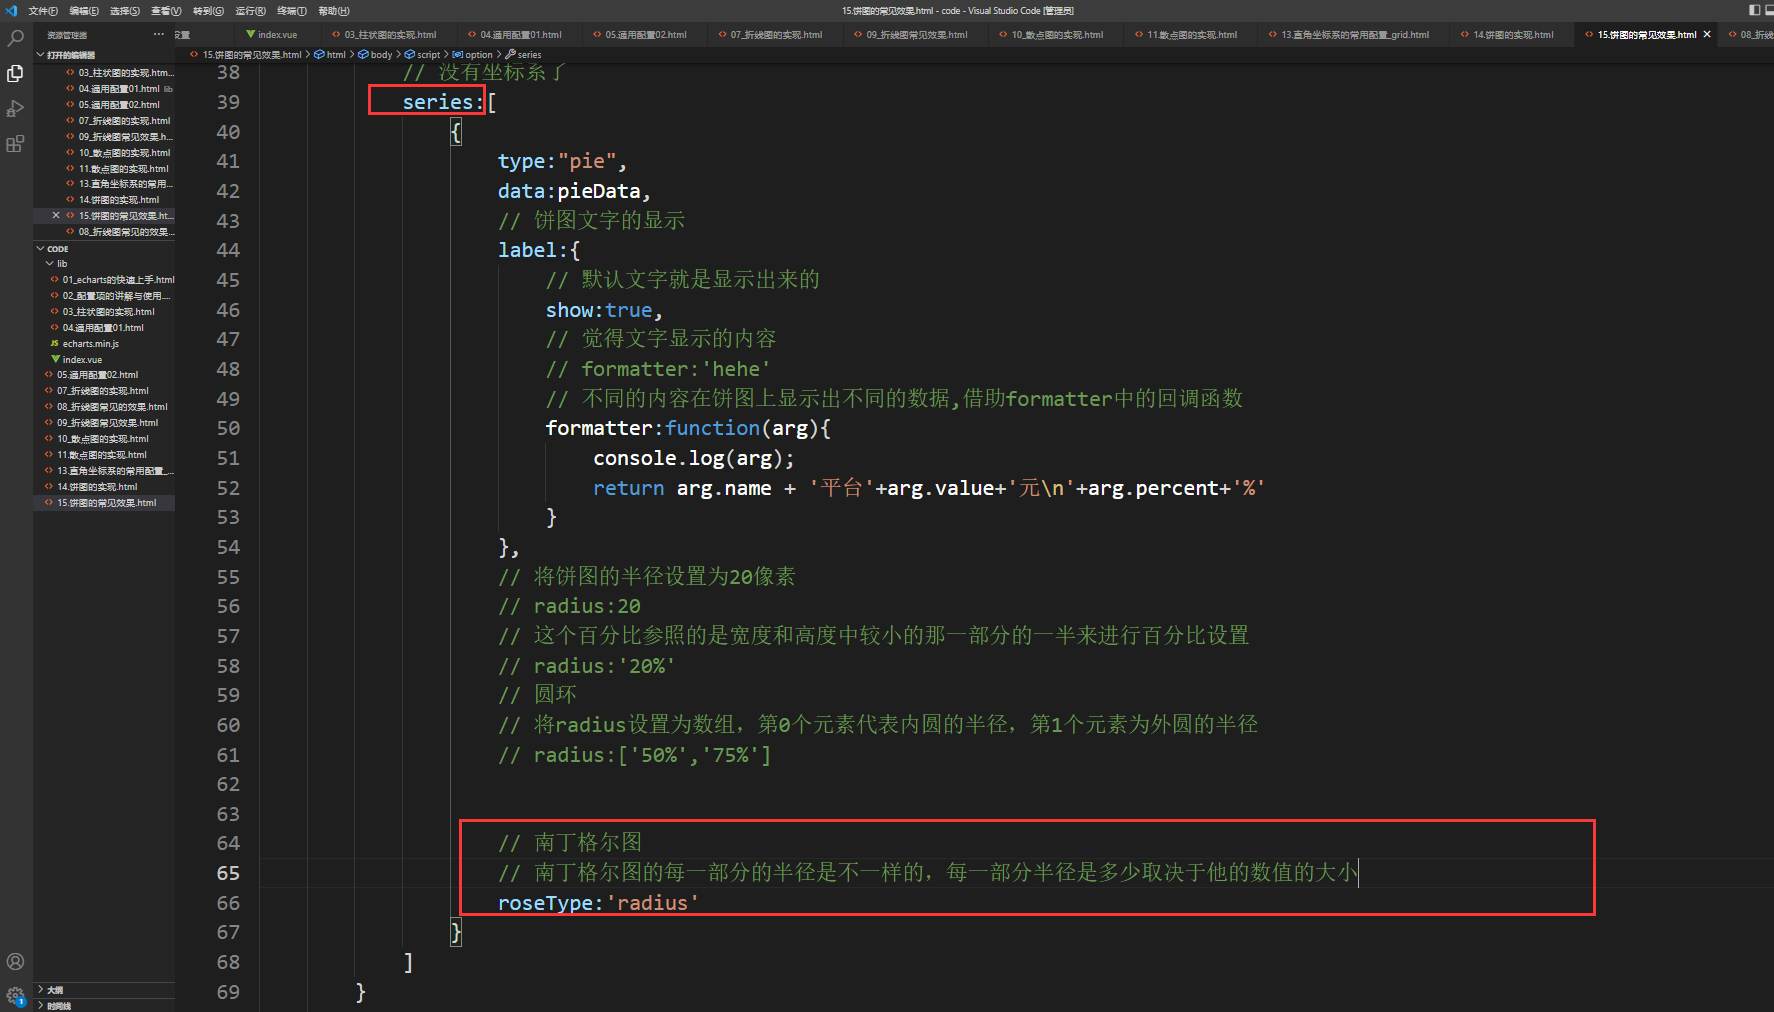The height and width of the screenshot is (1012, 1774).
Task: Open the 帮助(H) menu
Action: (334, 11)
